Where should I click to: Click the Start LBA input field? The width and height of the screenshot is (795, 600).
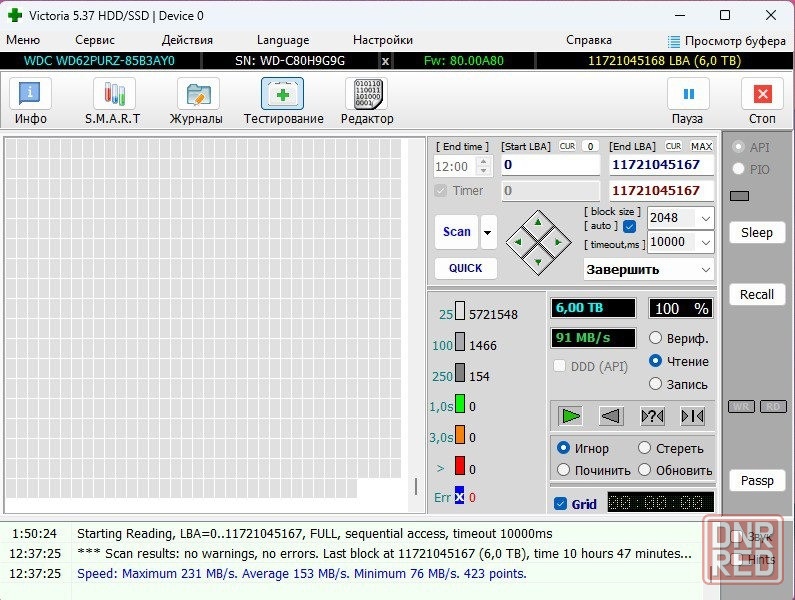(x=551, y=165)
